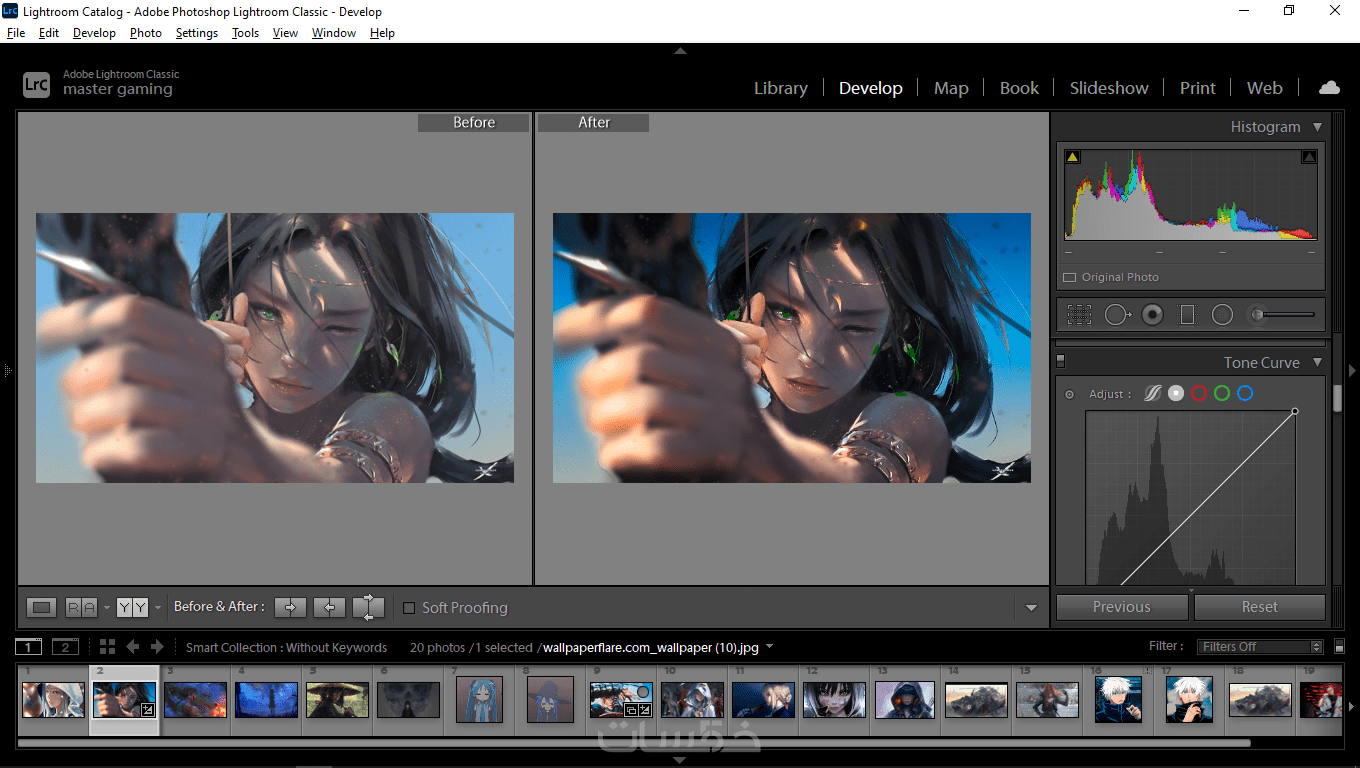
Task: Click the upper-right tone curve control point
Action: pyautogui.click(x=1295, y=411)
